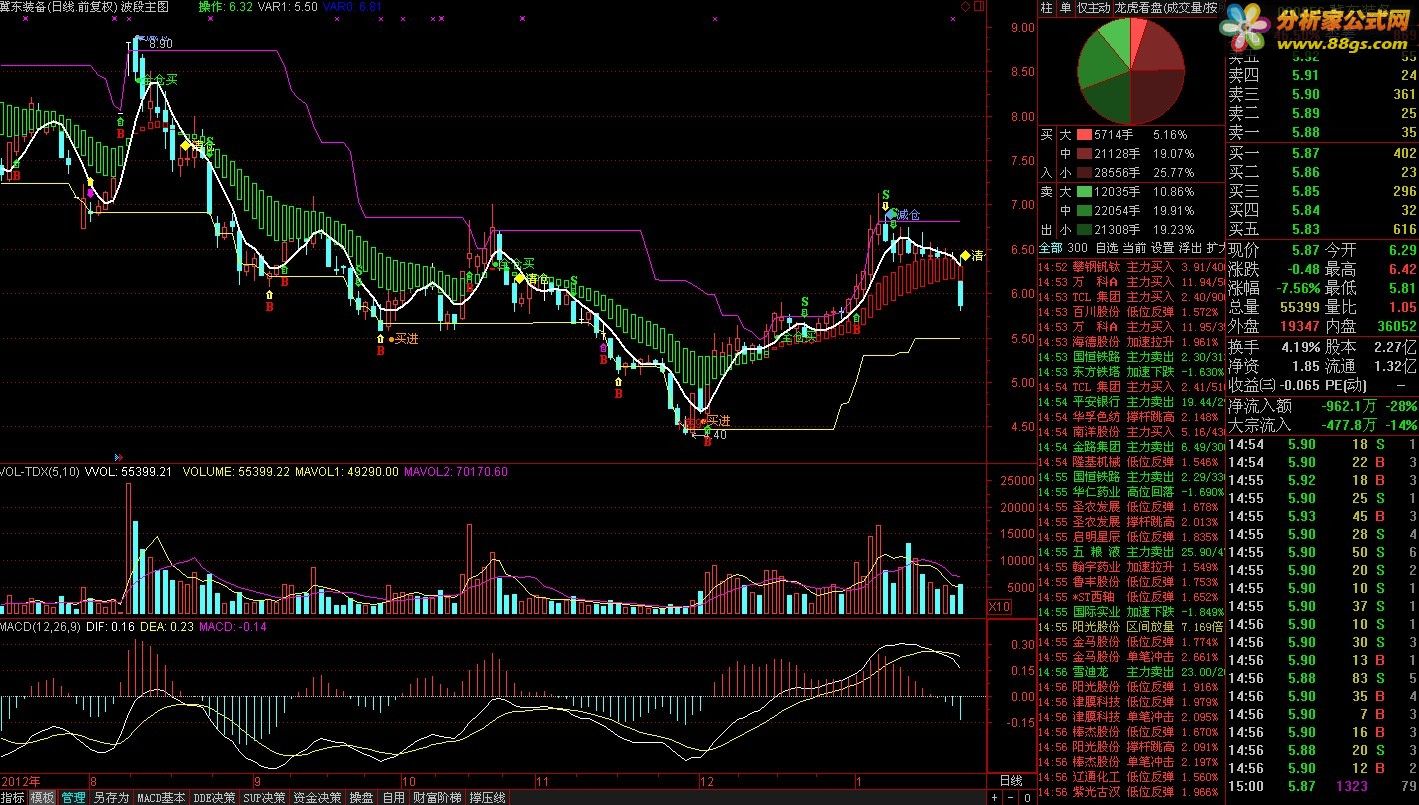Click 扩大 to enlarge the alert list

tap(1215, 247)
